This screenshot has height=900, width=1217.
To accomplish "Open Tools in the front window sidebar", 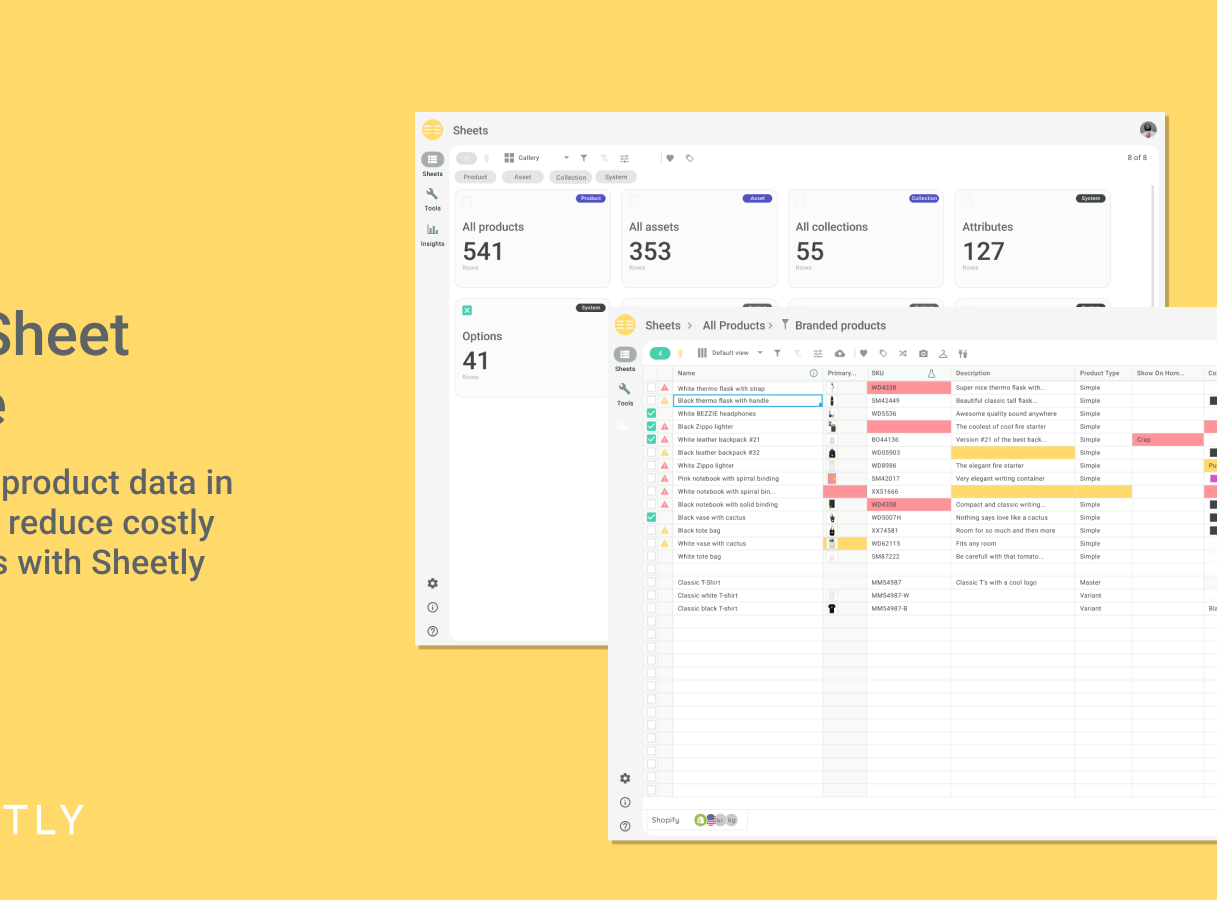I will tap(625, 393).
